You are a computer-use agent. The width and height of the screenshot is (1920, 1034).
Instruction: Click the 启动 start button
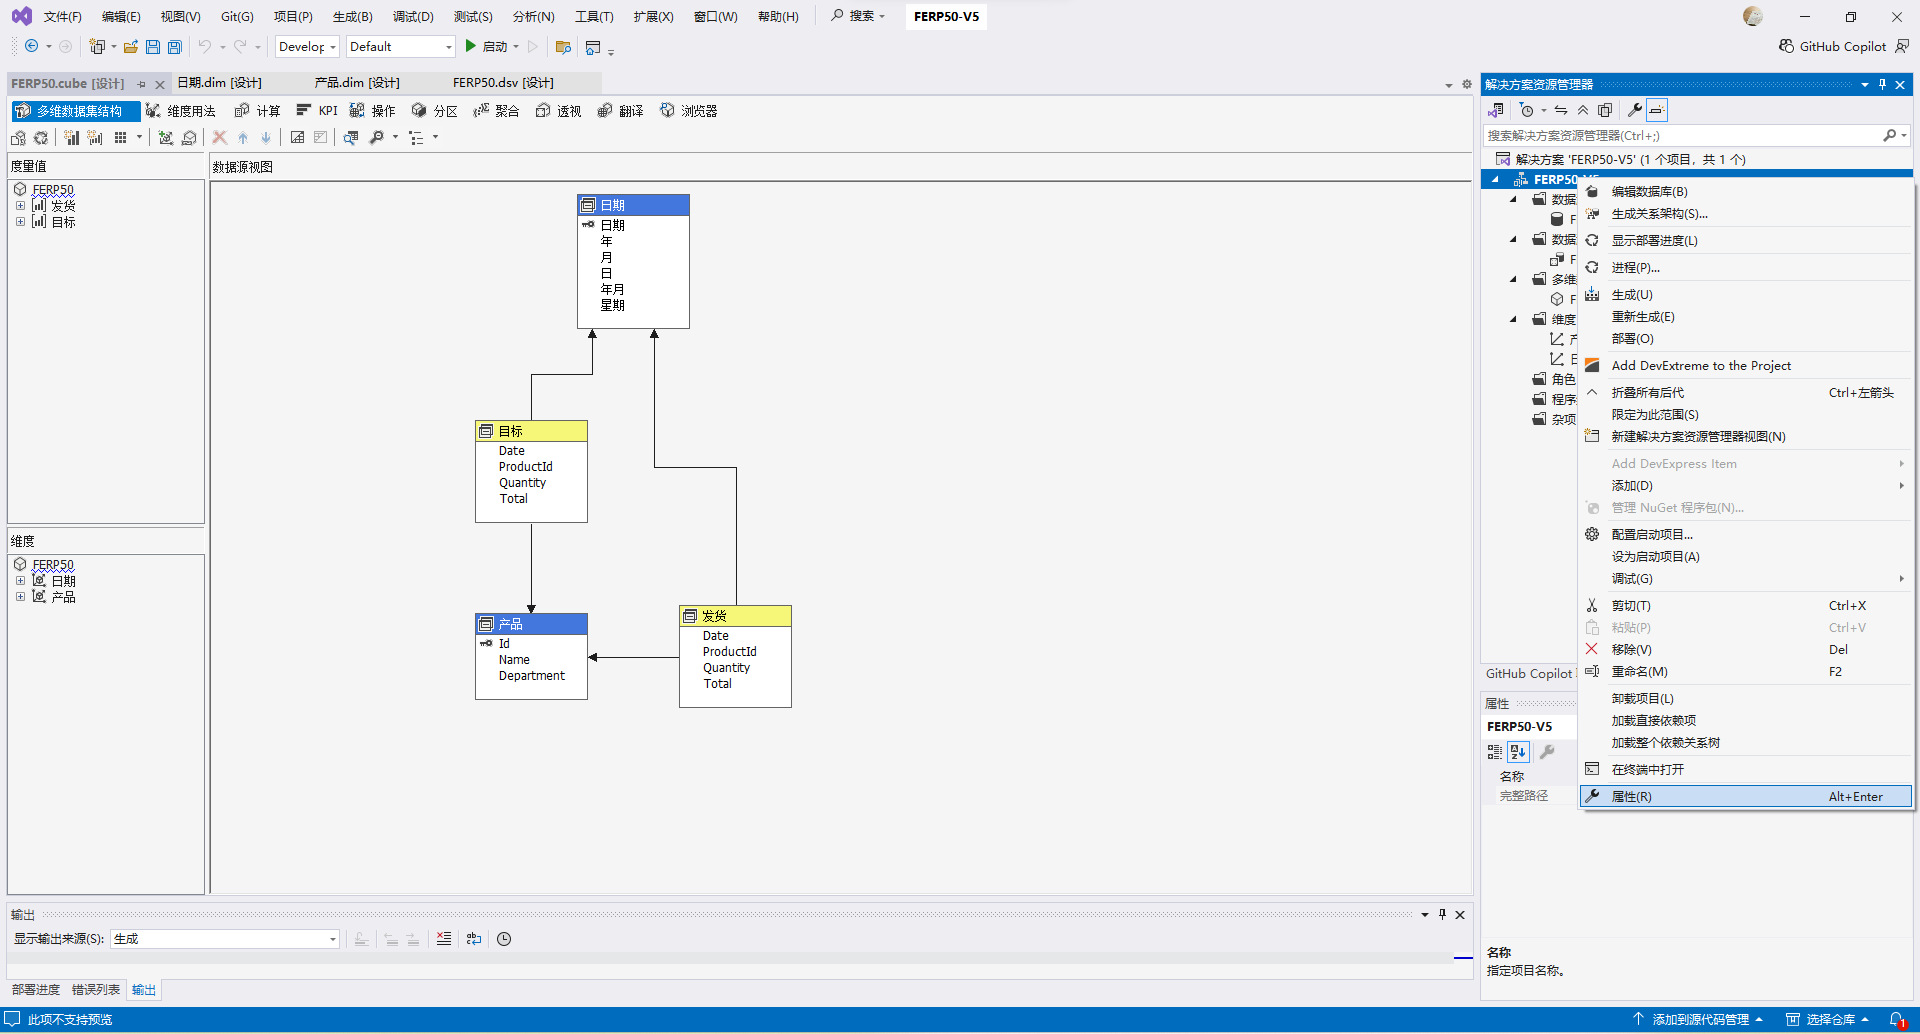pos(486,47)
